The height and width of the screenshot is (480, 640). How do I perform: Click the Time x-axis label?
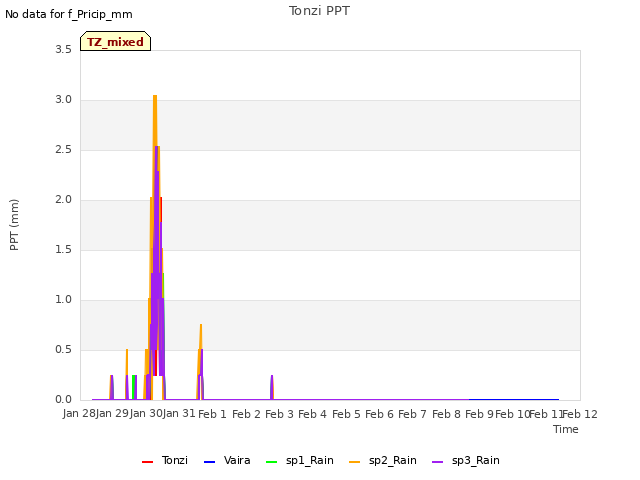click(566, 429)
